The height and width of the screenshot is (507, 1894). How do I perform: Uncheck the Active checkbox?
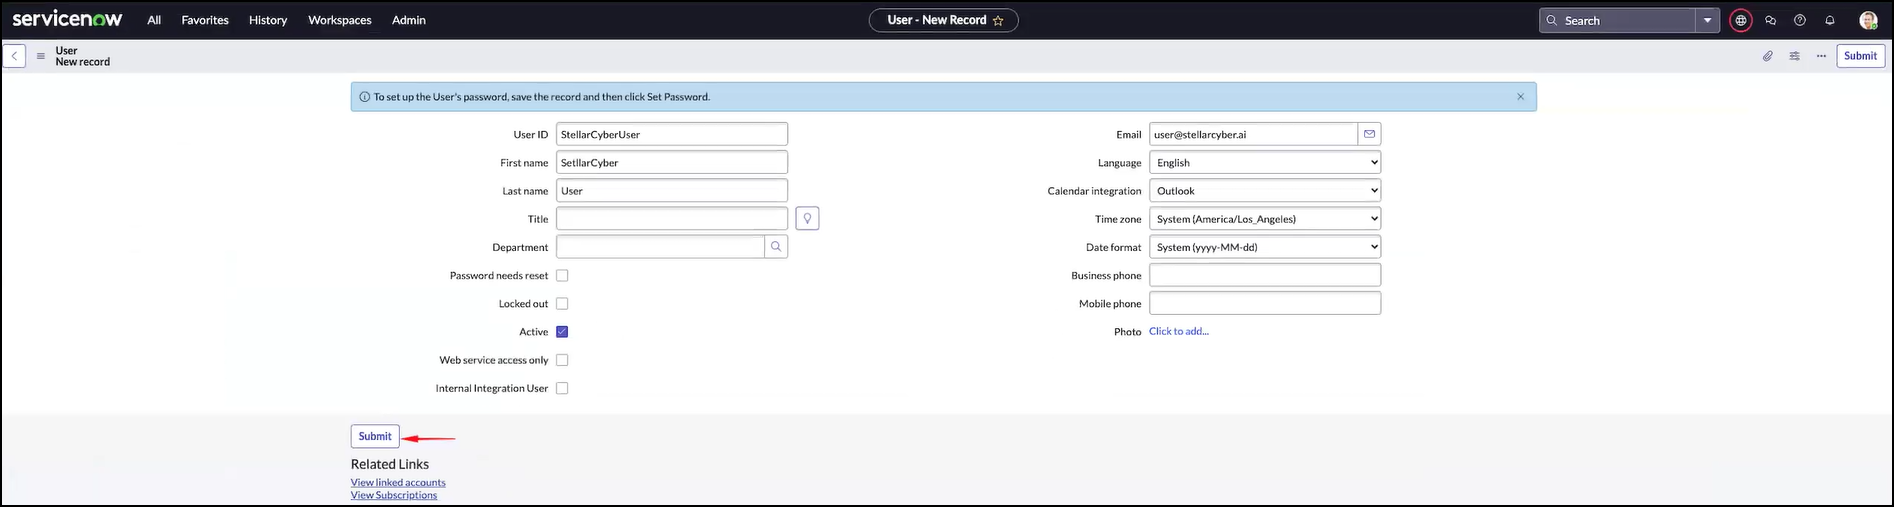(562, 332)
